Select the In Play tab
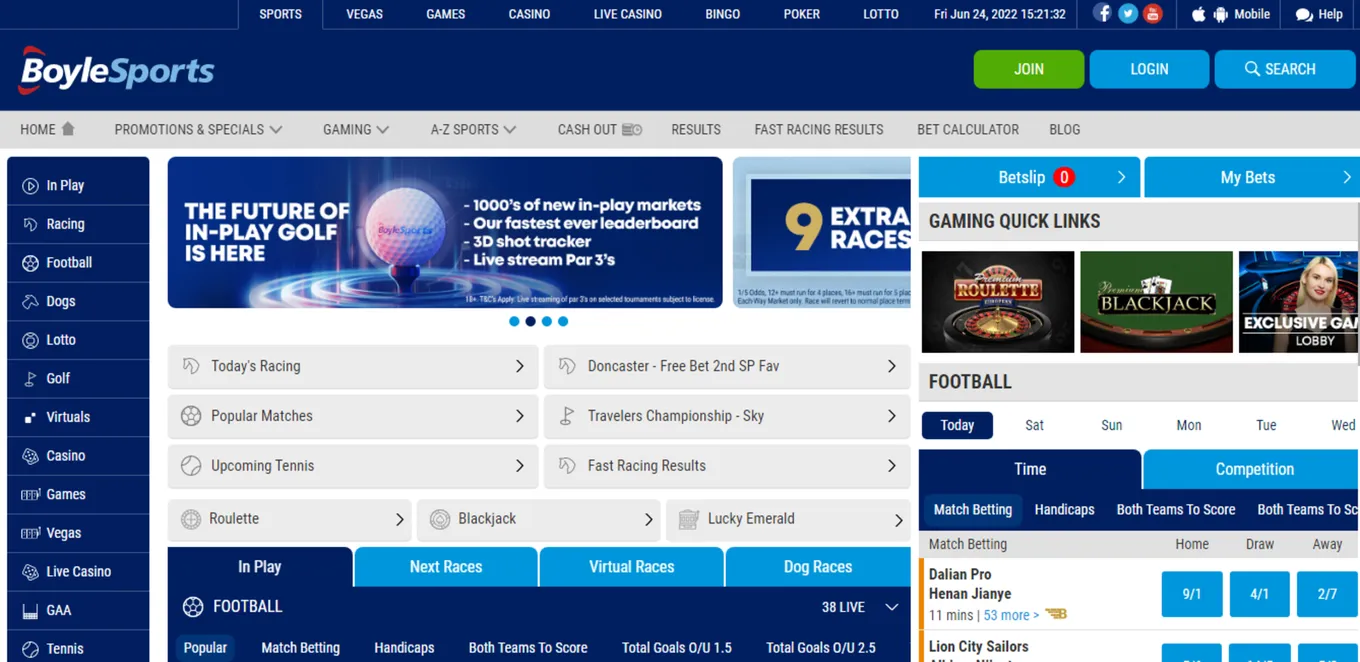 pos(260,567)
